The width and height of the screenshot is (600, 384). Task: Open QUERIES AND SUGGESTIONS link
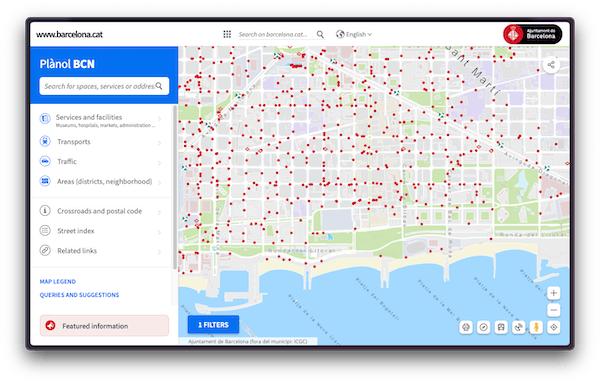tap(79, 295)
